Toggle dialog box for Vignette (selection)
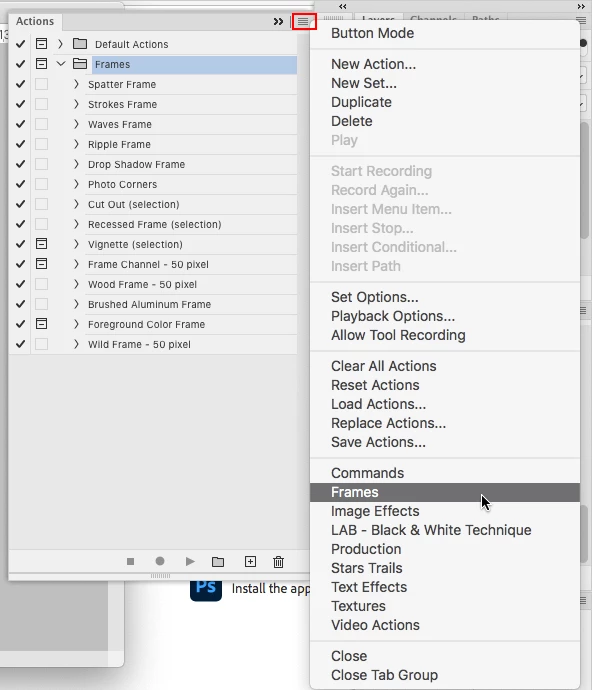This screenshot has width=592, height=690. [41, 244]
